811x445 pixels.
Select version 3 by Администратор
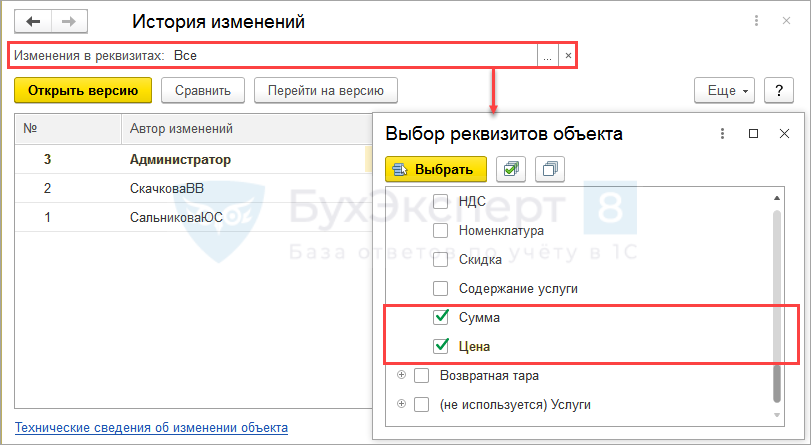point(193,159)
